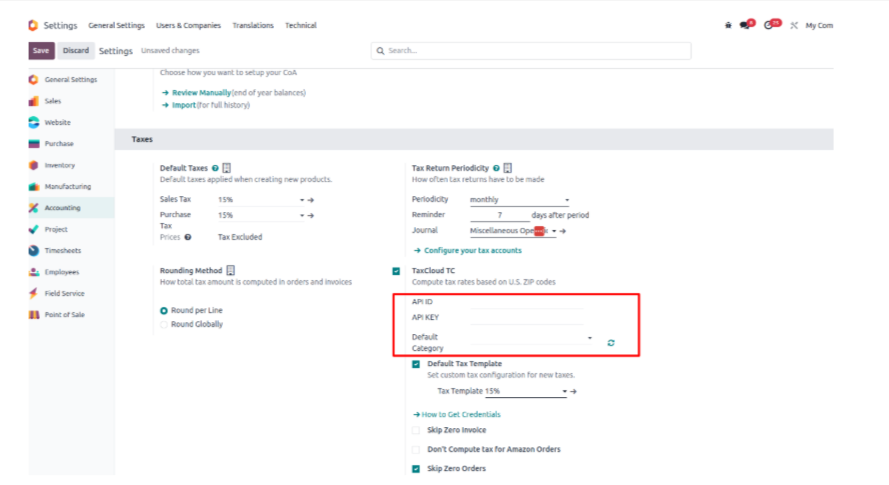Open the Technical menu
Image resolution: width=889 pixels, height=485 pixels.
300,25
